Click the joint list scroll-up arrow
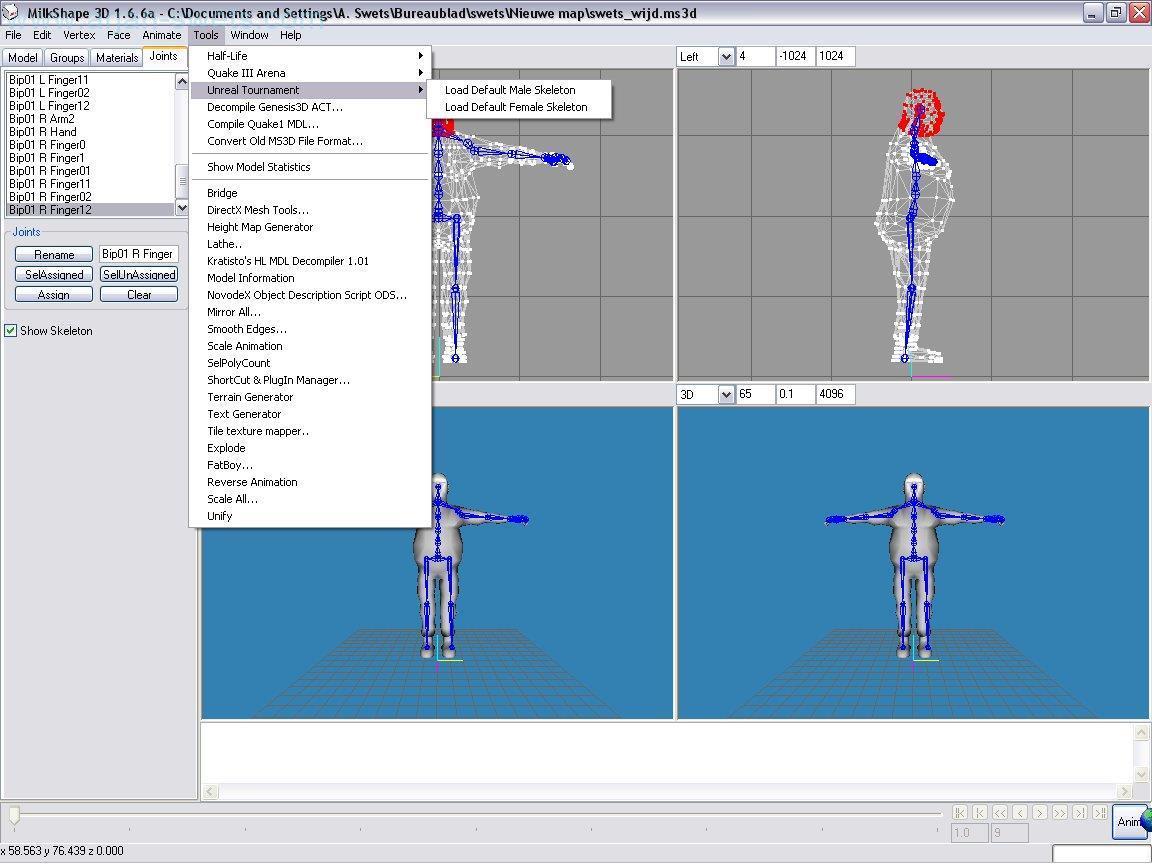This screenshot has height=864, width=1152. 181,81
